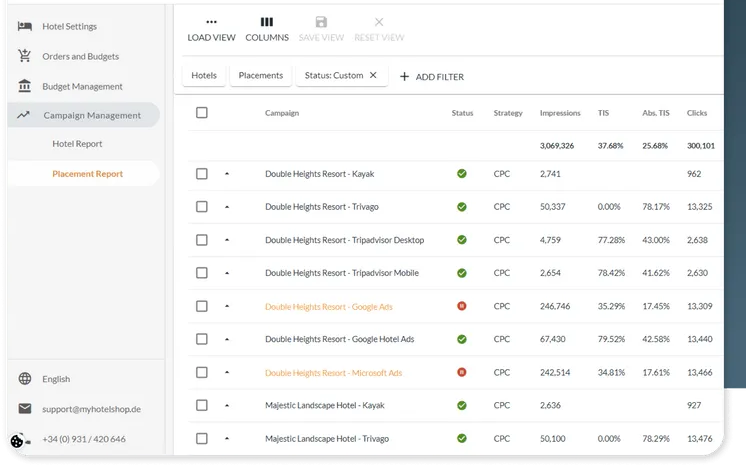Screen dimensions: 746x467
Task: Check the Double Heights Resort - Trivago row
Action: coord(202,207)
